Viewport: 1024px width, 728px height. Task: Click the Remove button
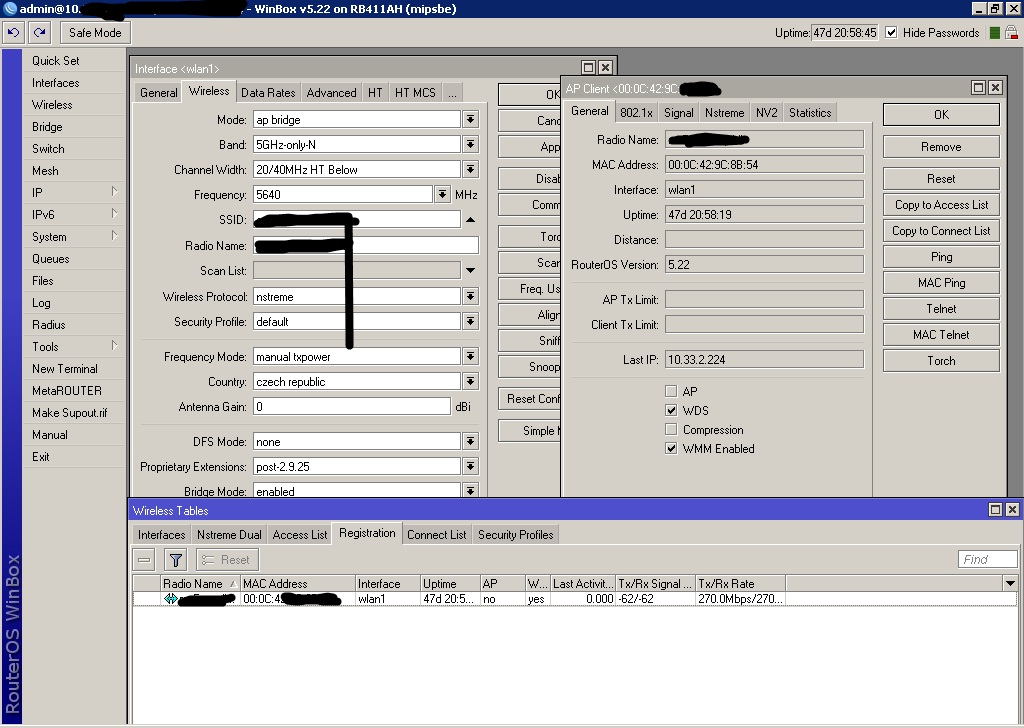941,147
